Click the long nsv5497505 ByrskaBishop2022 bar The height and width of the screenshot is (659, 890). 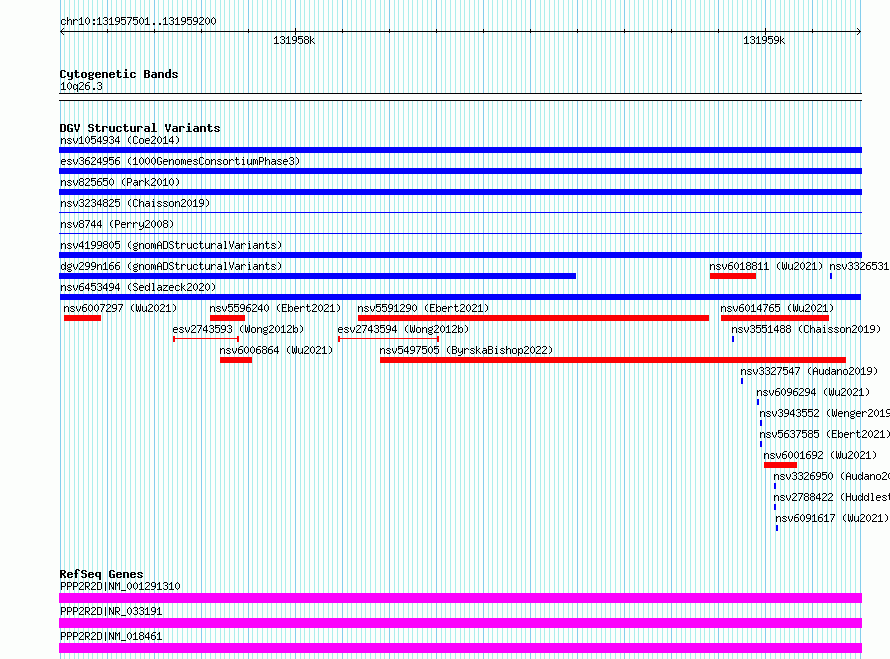click(612, 360)
